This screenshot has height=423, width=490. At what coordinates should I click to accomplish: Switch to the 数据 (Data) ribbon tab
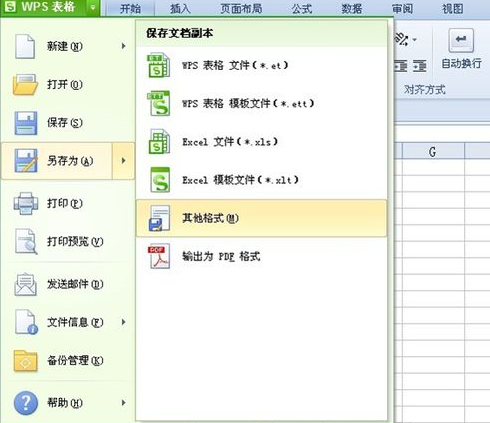tap(352, 8)
